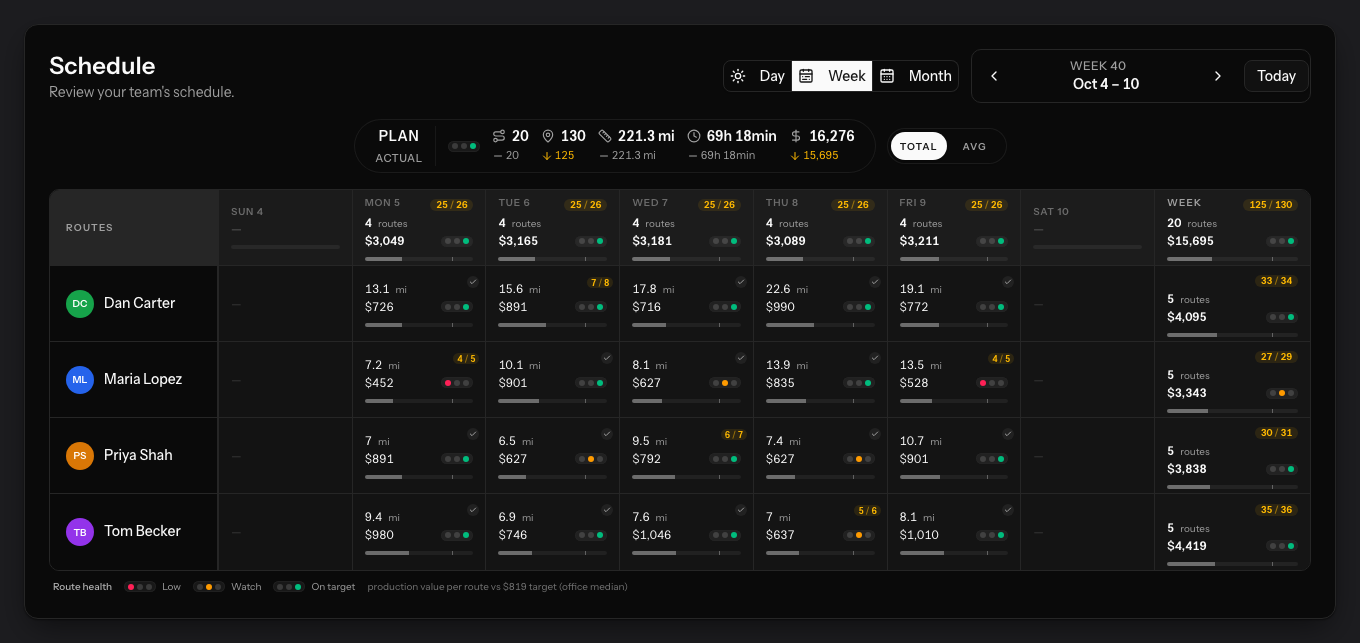Click Dan Carter's DC avatar
This screenshot has height=643, width=1360.
[80, 303]
